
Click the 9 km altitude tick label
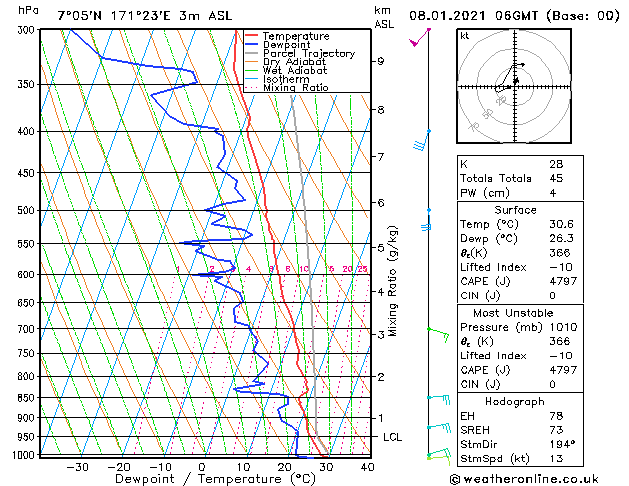coord(380,61)
